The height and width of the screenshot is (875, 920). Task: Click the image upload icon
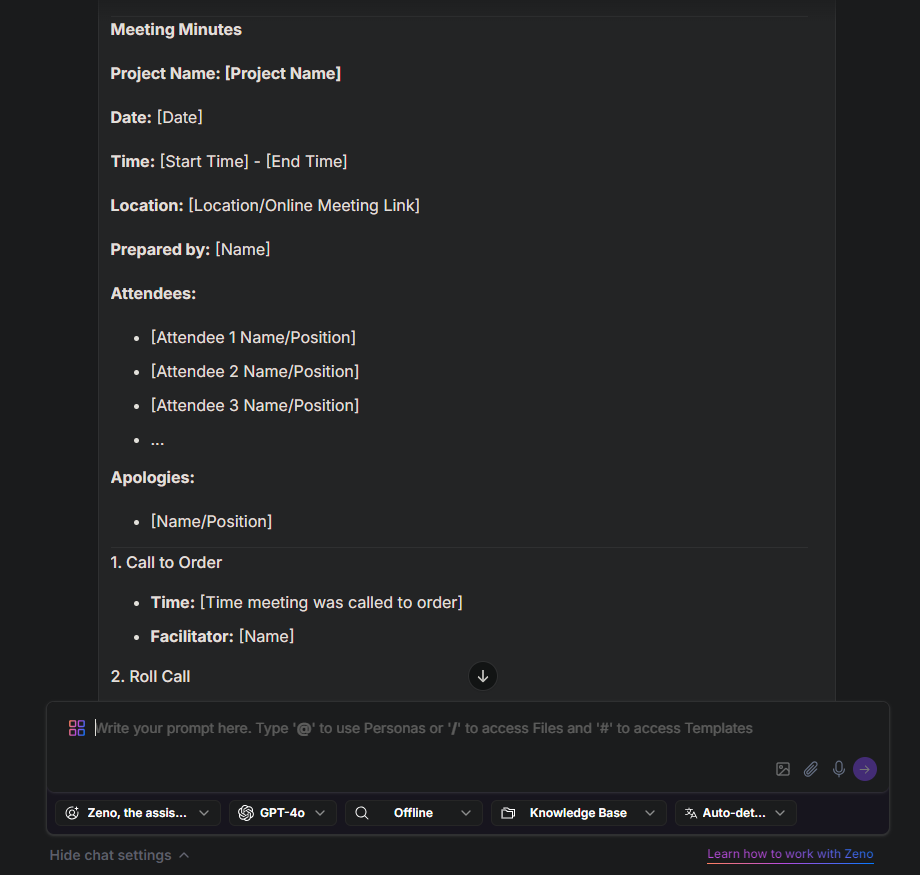[x=783, y=769]
